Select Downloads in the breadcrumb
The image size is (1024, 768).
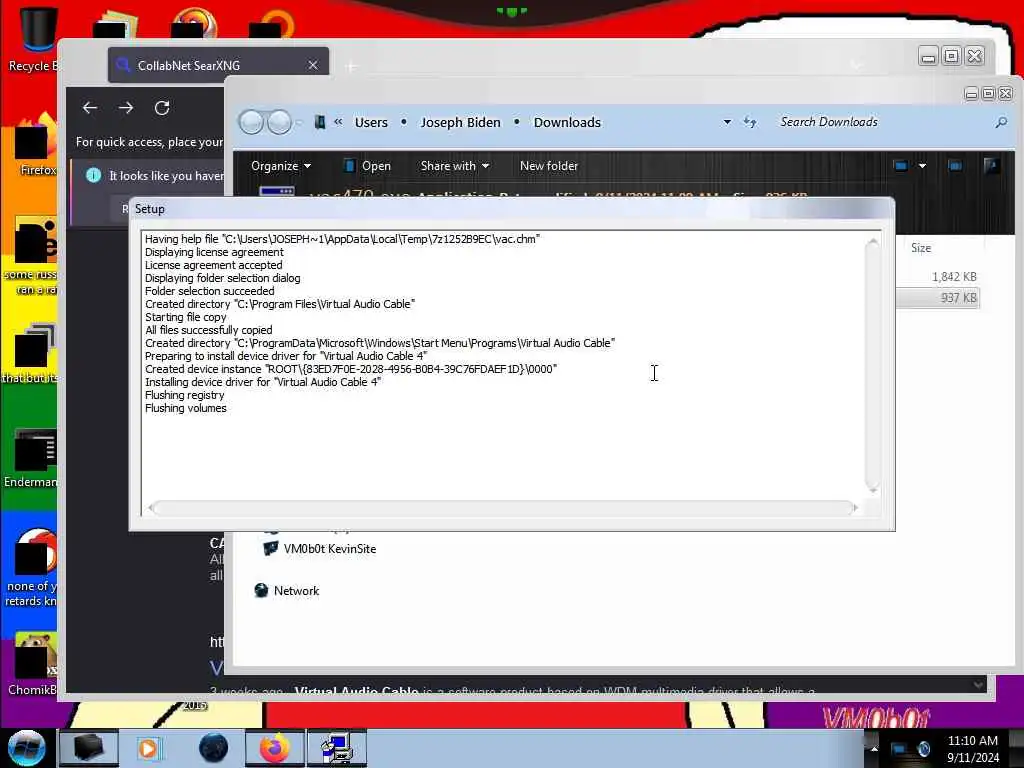(x=567, y=122)
